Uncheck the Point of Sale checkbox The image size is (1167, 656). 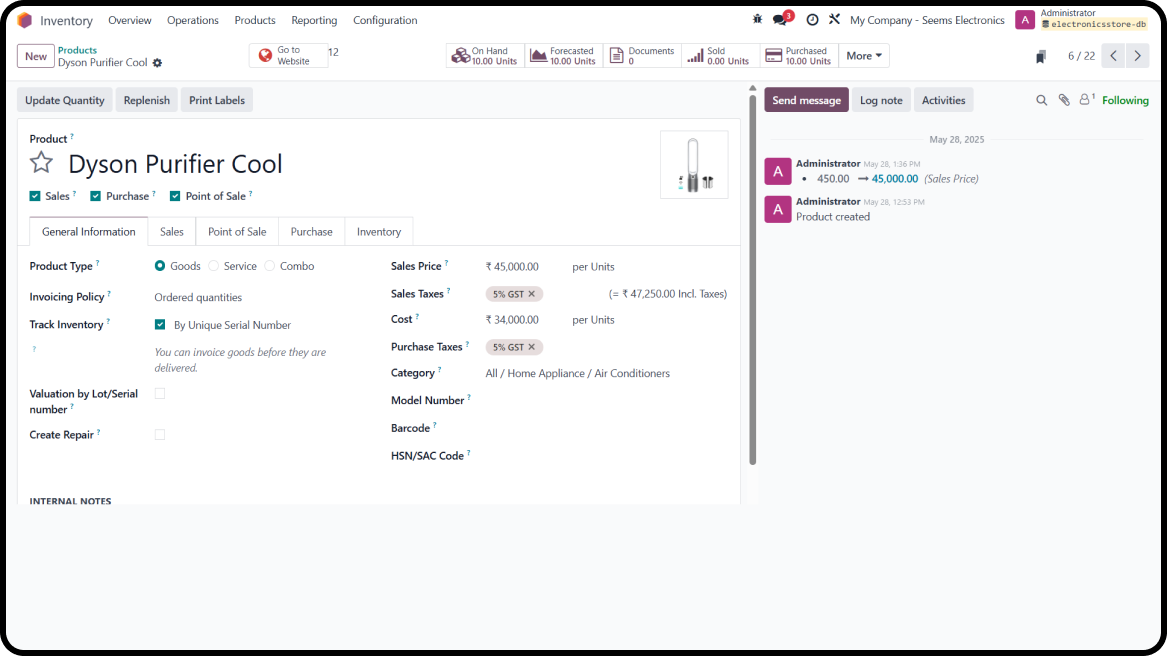(x=175, y=196)
